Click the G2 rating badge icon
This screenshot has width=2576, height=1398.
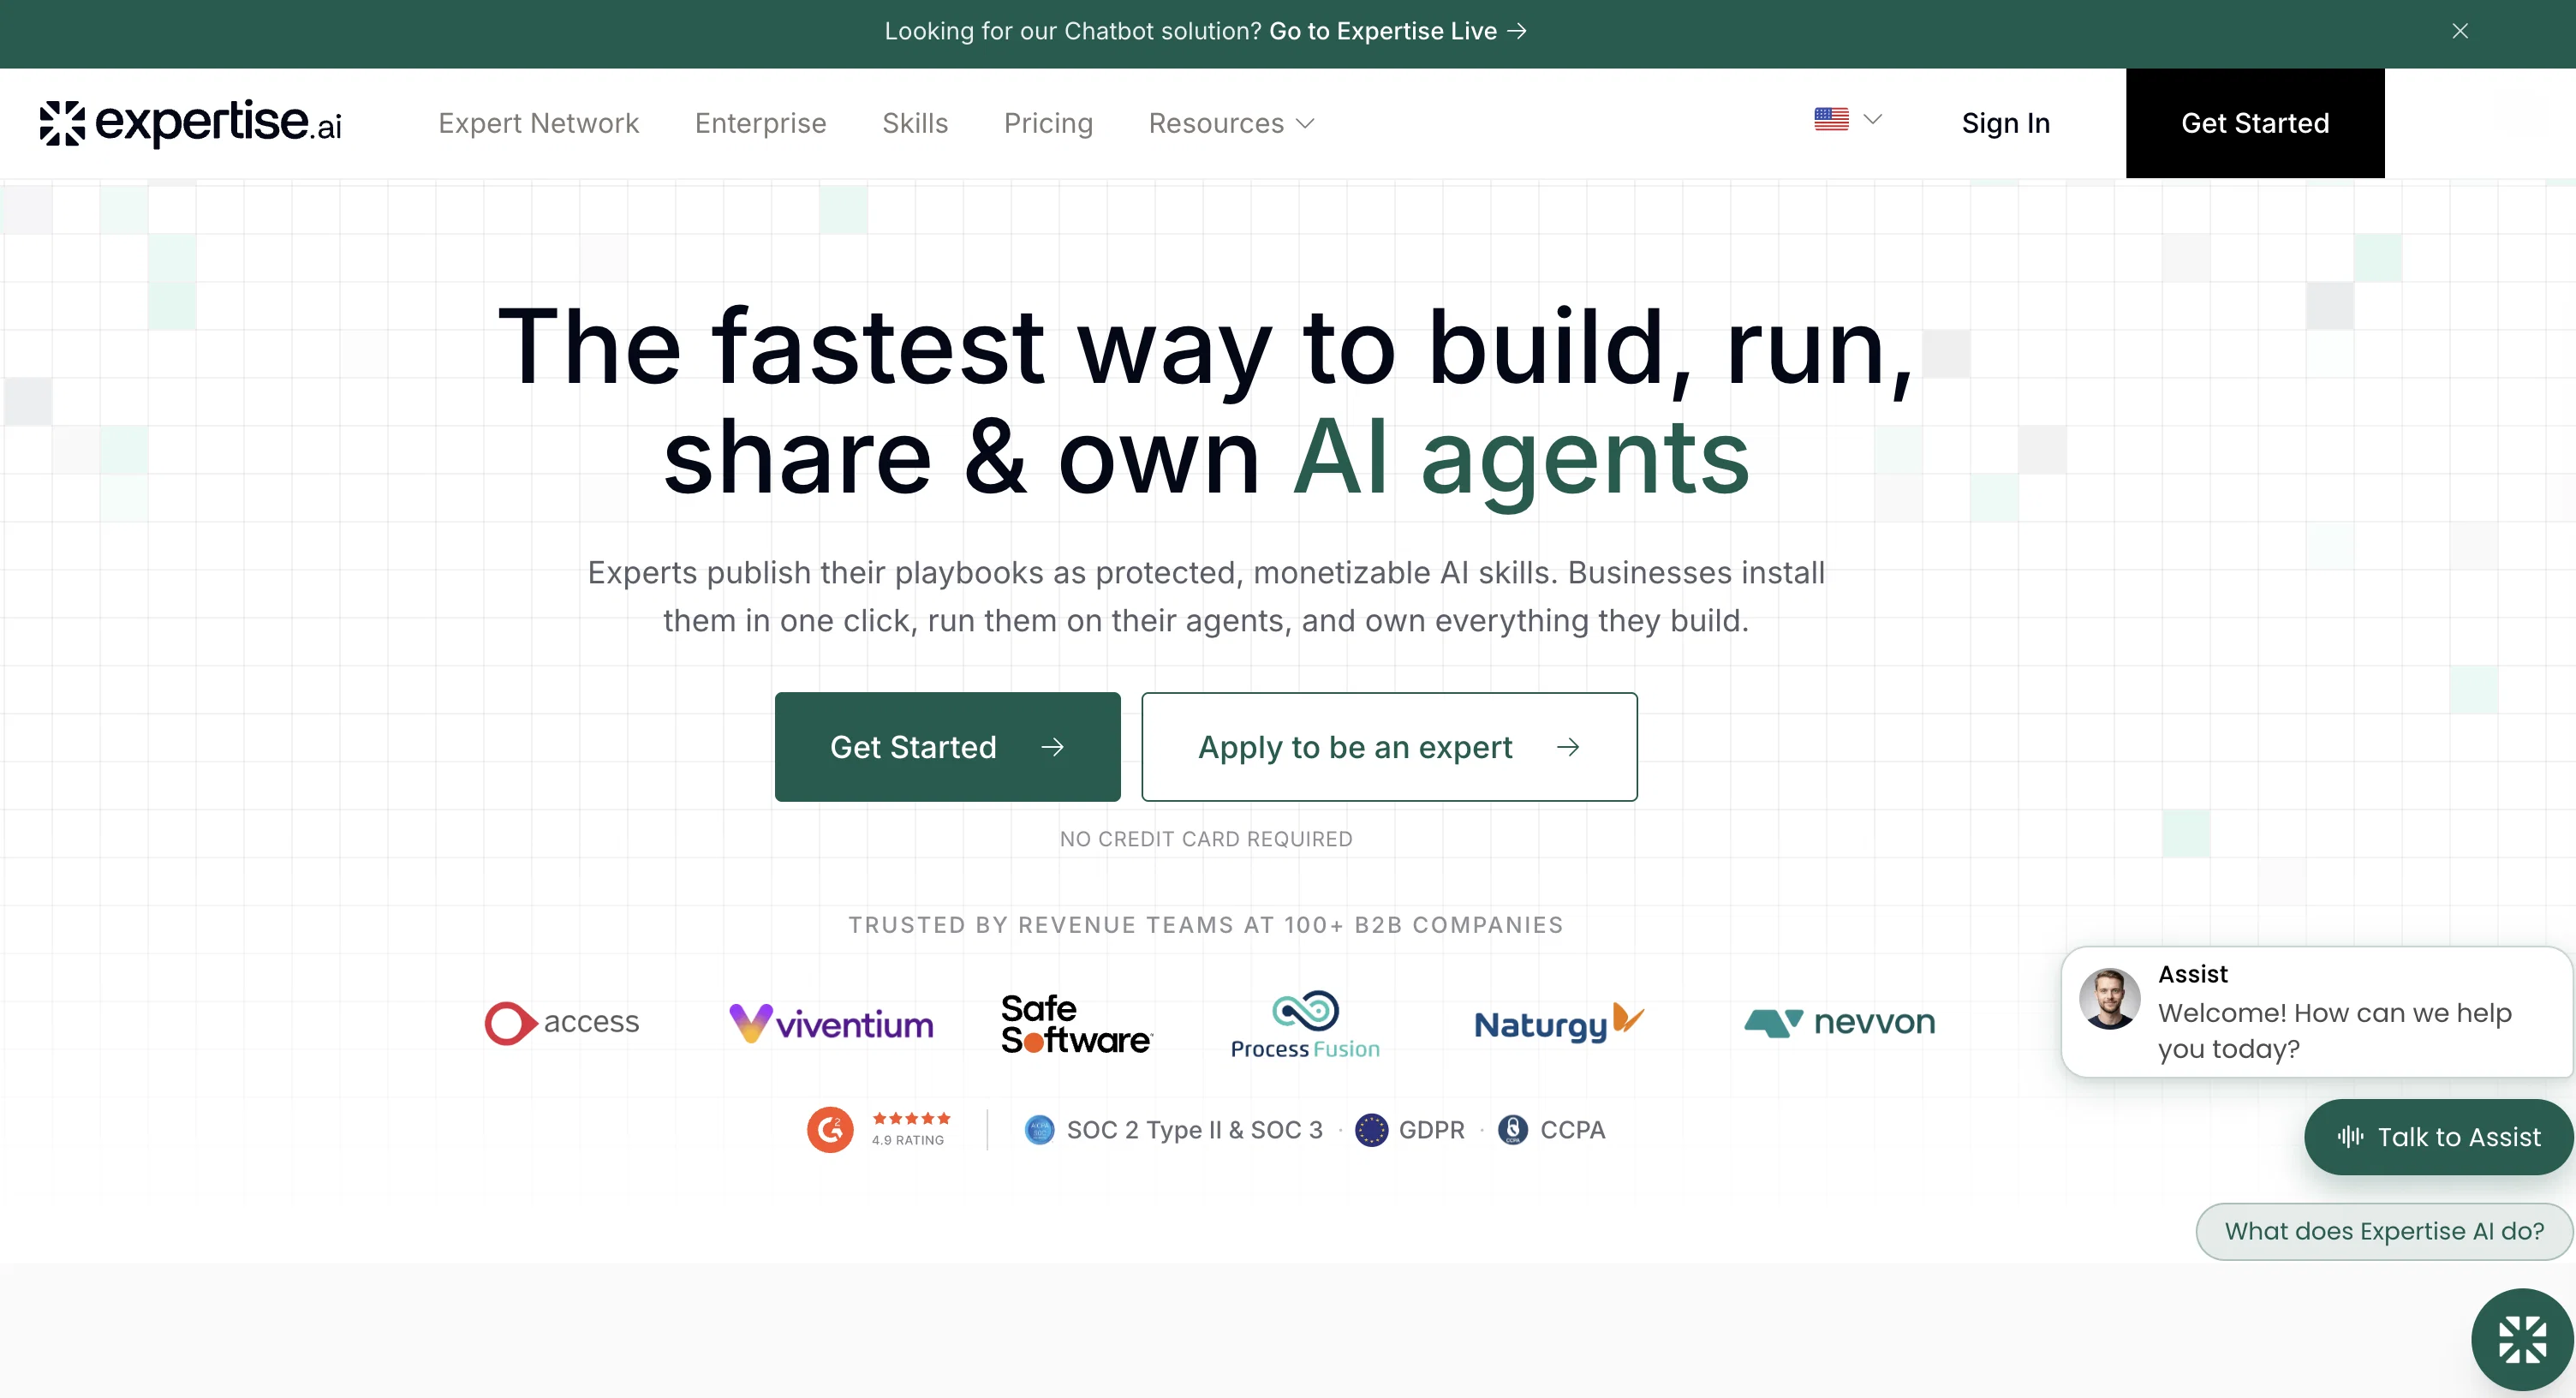point(830,1130)
